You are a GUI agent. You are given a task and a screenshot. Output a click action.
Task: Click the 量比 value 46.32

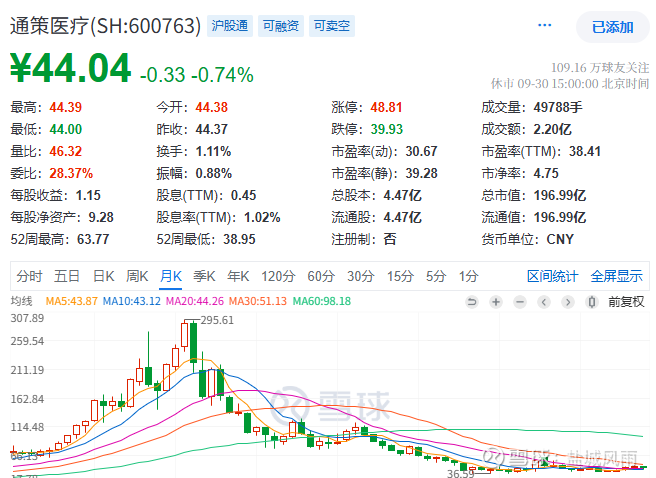pyautogui.click(x=66, y=151)
